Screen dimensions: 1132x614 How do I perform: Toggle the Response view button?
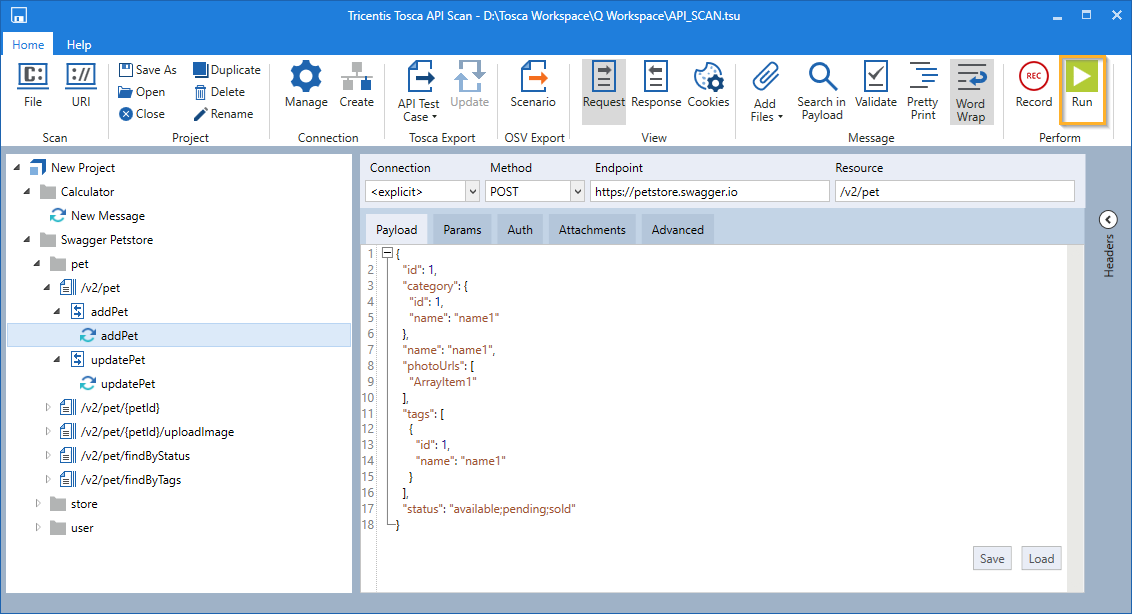pyautogui.click(x=656, y=86)
